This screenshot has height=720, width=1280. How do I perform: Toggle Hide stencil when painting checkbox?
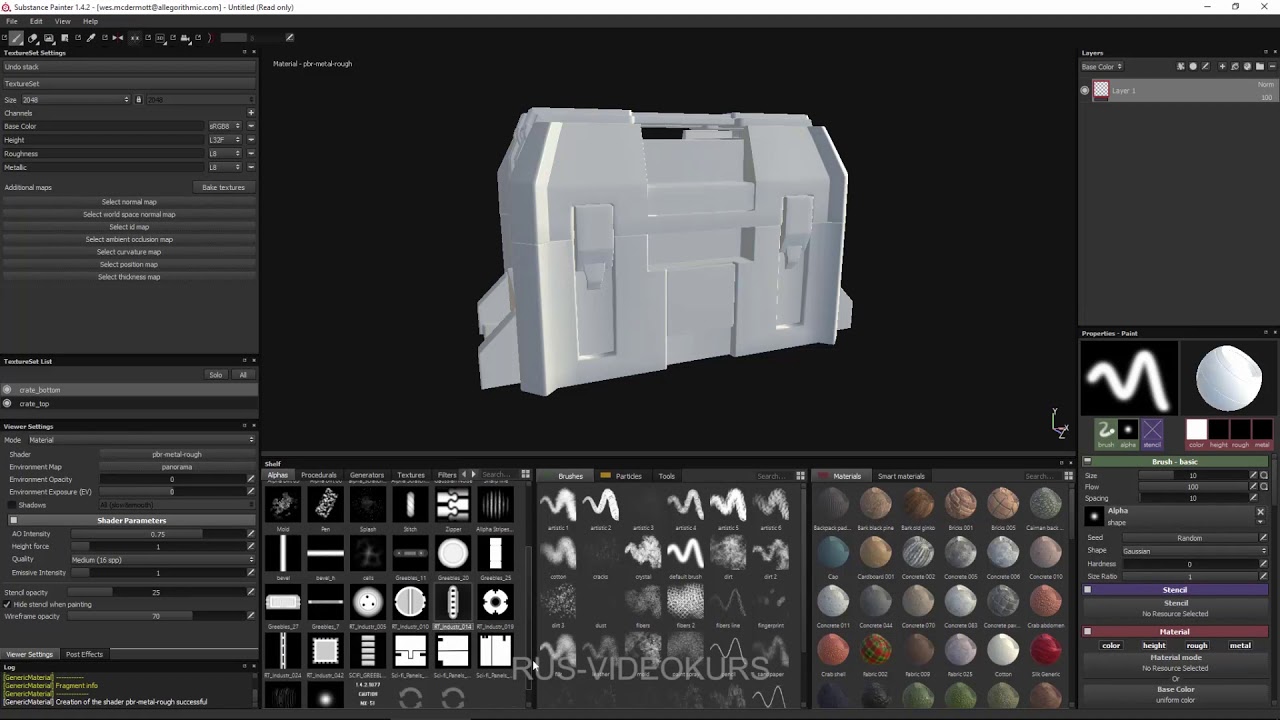coord(7,605)
